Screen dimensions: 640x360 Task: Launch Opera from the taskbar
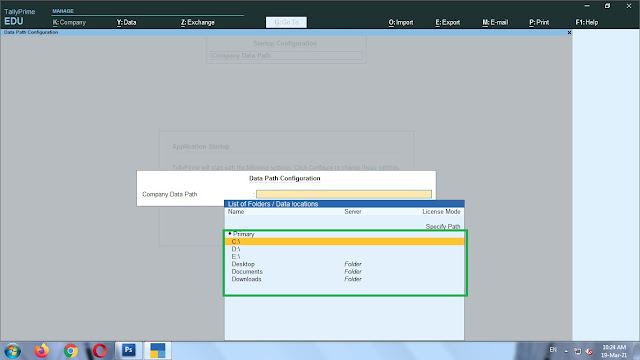click(100, 351)
